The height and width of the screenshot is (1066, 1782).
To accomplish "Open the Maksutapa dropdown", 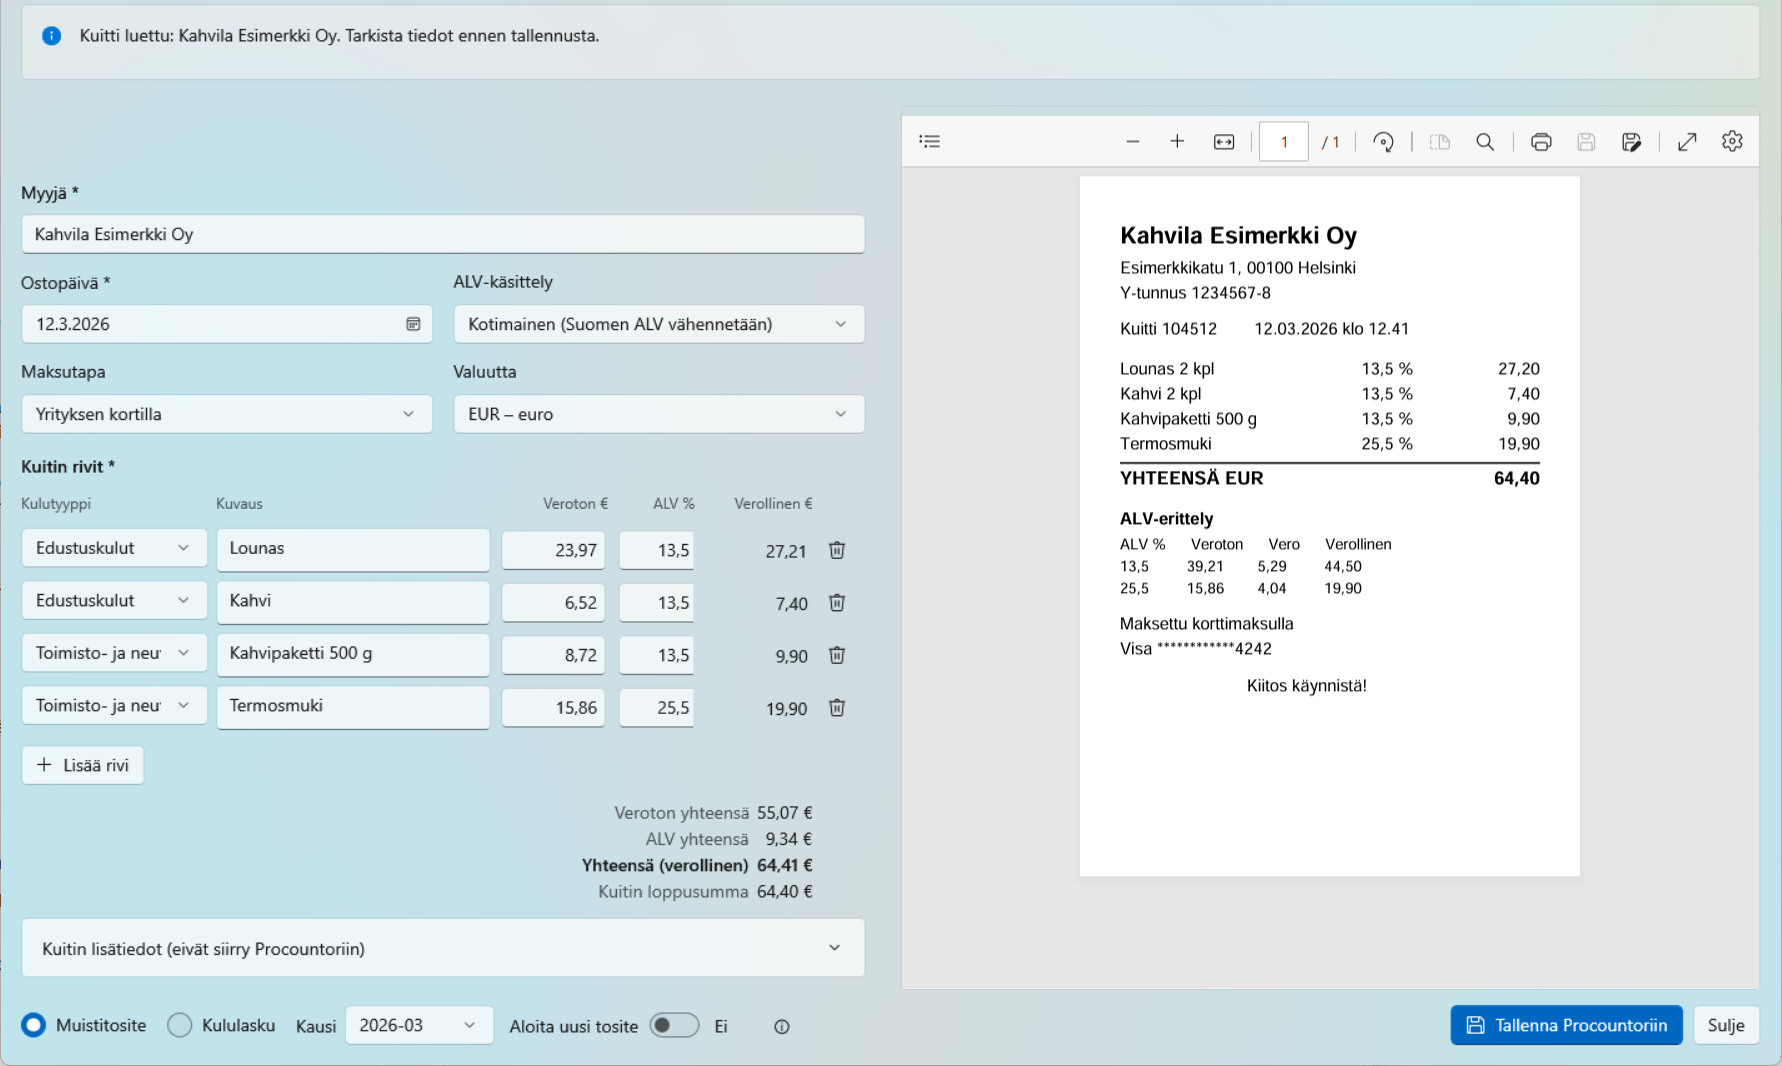I will pos(227,414).
